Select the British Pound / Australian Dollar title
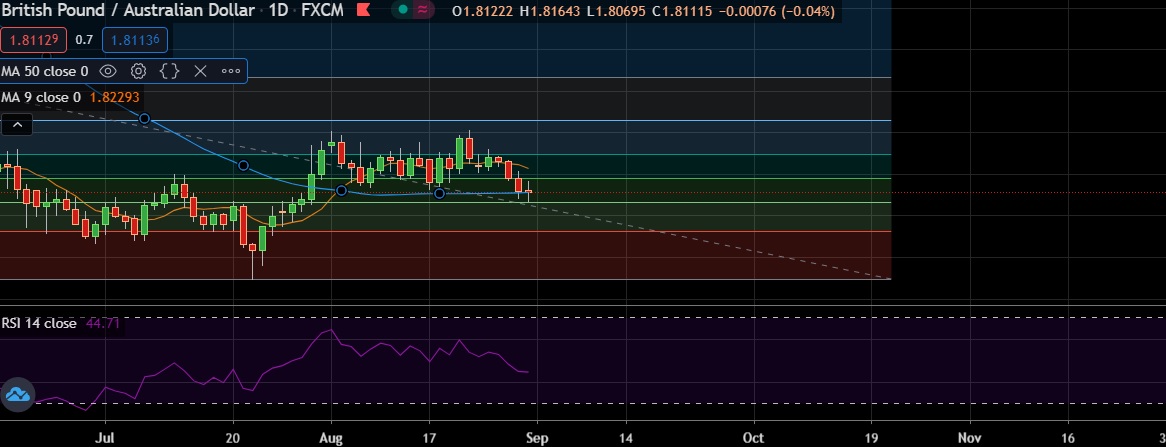The width and height of the screenshot is (1166, 447). click(128, 11)
